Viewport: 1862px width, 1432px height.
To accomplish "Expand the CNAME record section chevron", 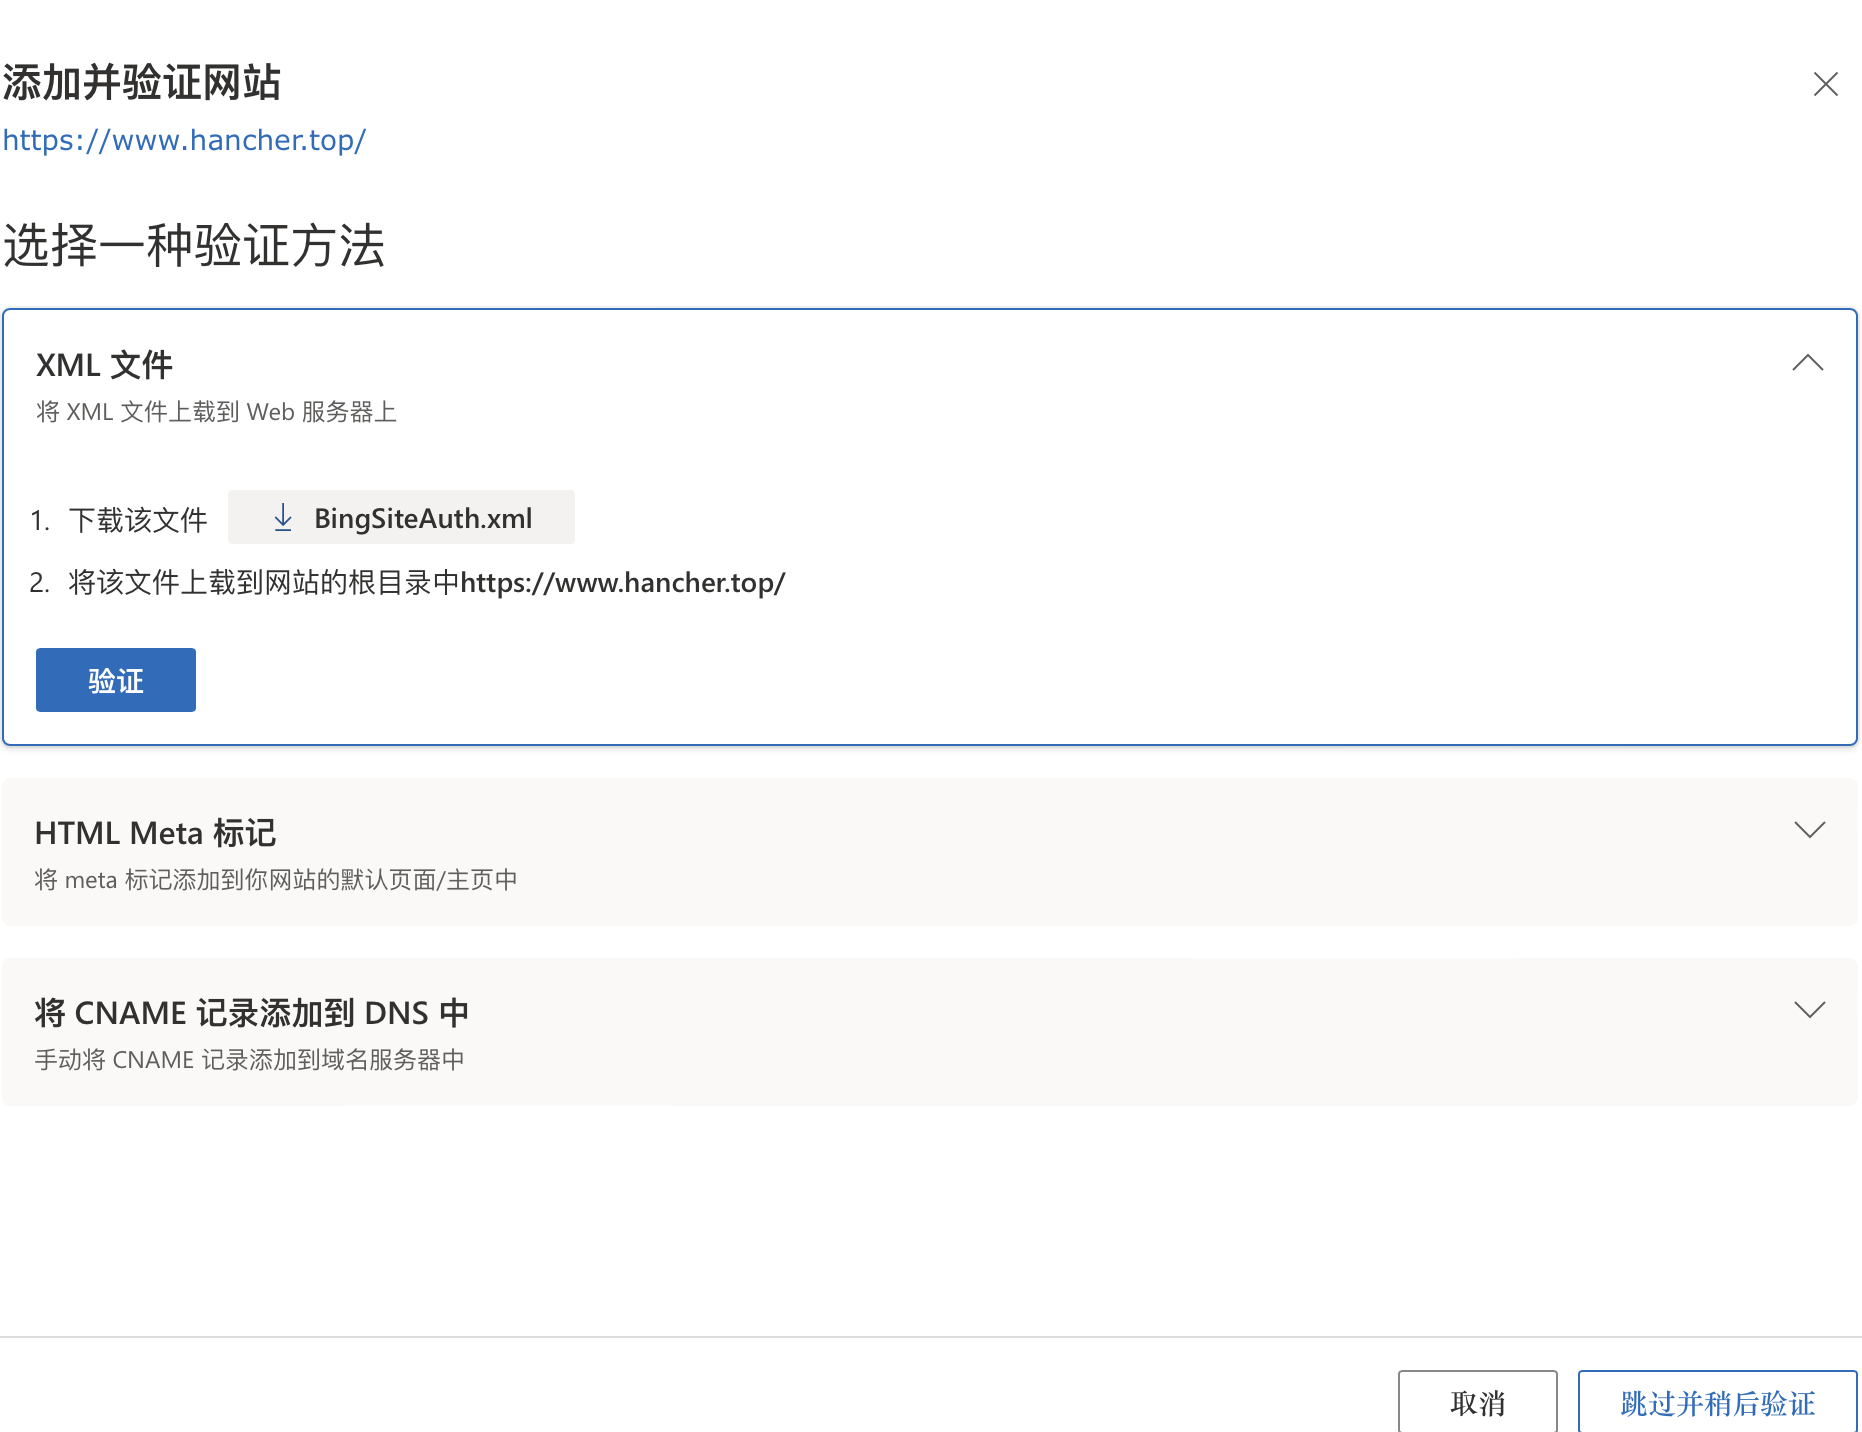I will tap(1809, 1010).
